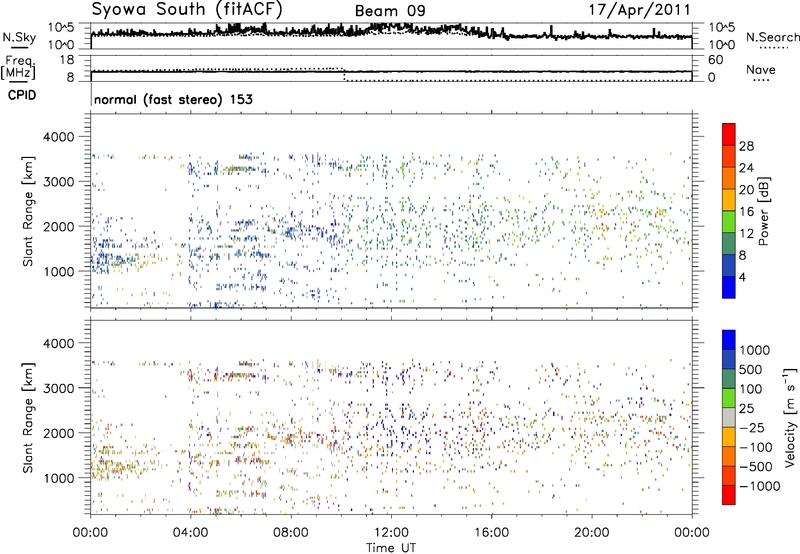Click the Velocity [m s-1] colorbar title
The image size is (800, 554).
[x=790, y=418]
